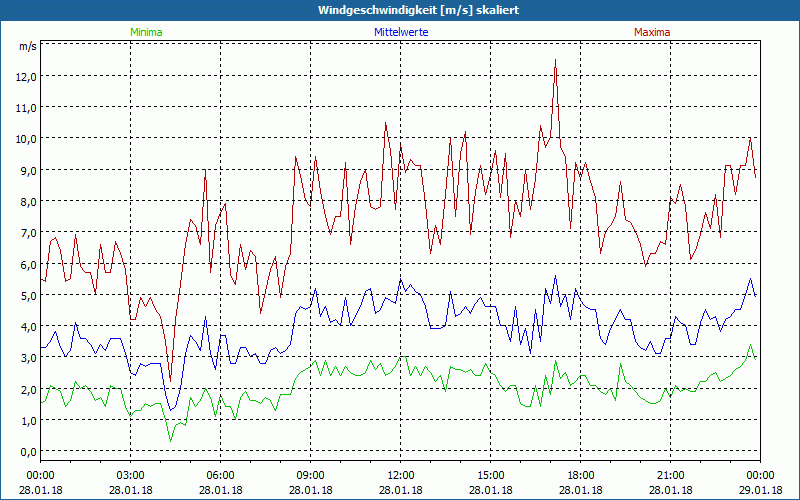Click the m/s unit label on the y-axis
800x500 pixels.
coord(27,46)
